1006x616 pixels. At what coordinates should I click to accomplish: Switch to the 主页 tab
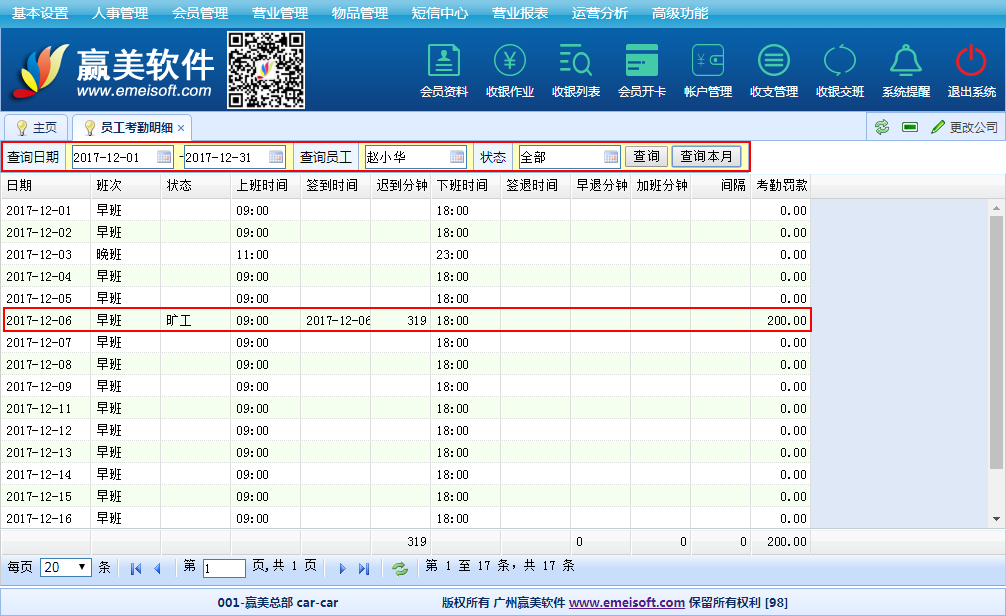[x=36, y=128]
